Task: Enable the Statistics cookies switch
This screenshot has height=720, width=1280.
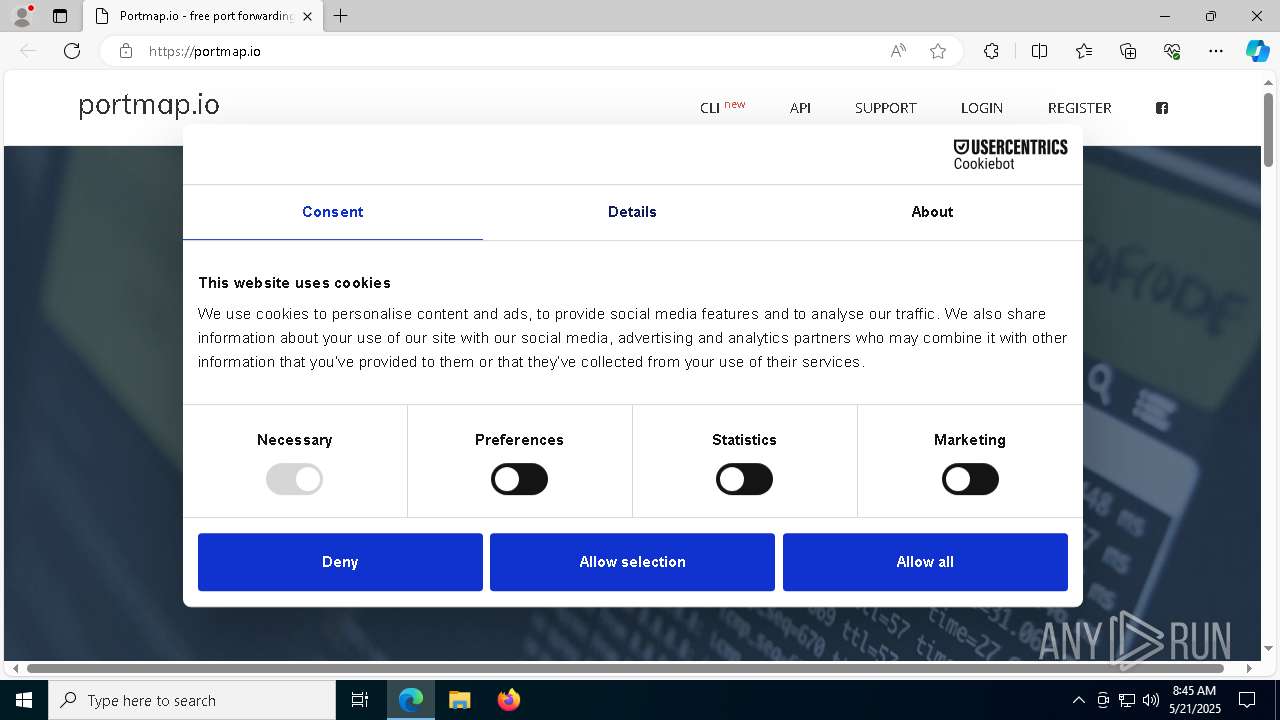Action: [744, 479]
